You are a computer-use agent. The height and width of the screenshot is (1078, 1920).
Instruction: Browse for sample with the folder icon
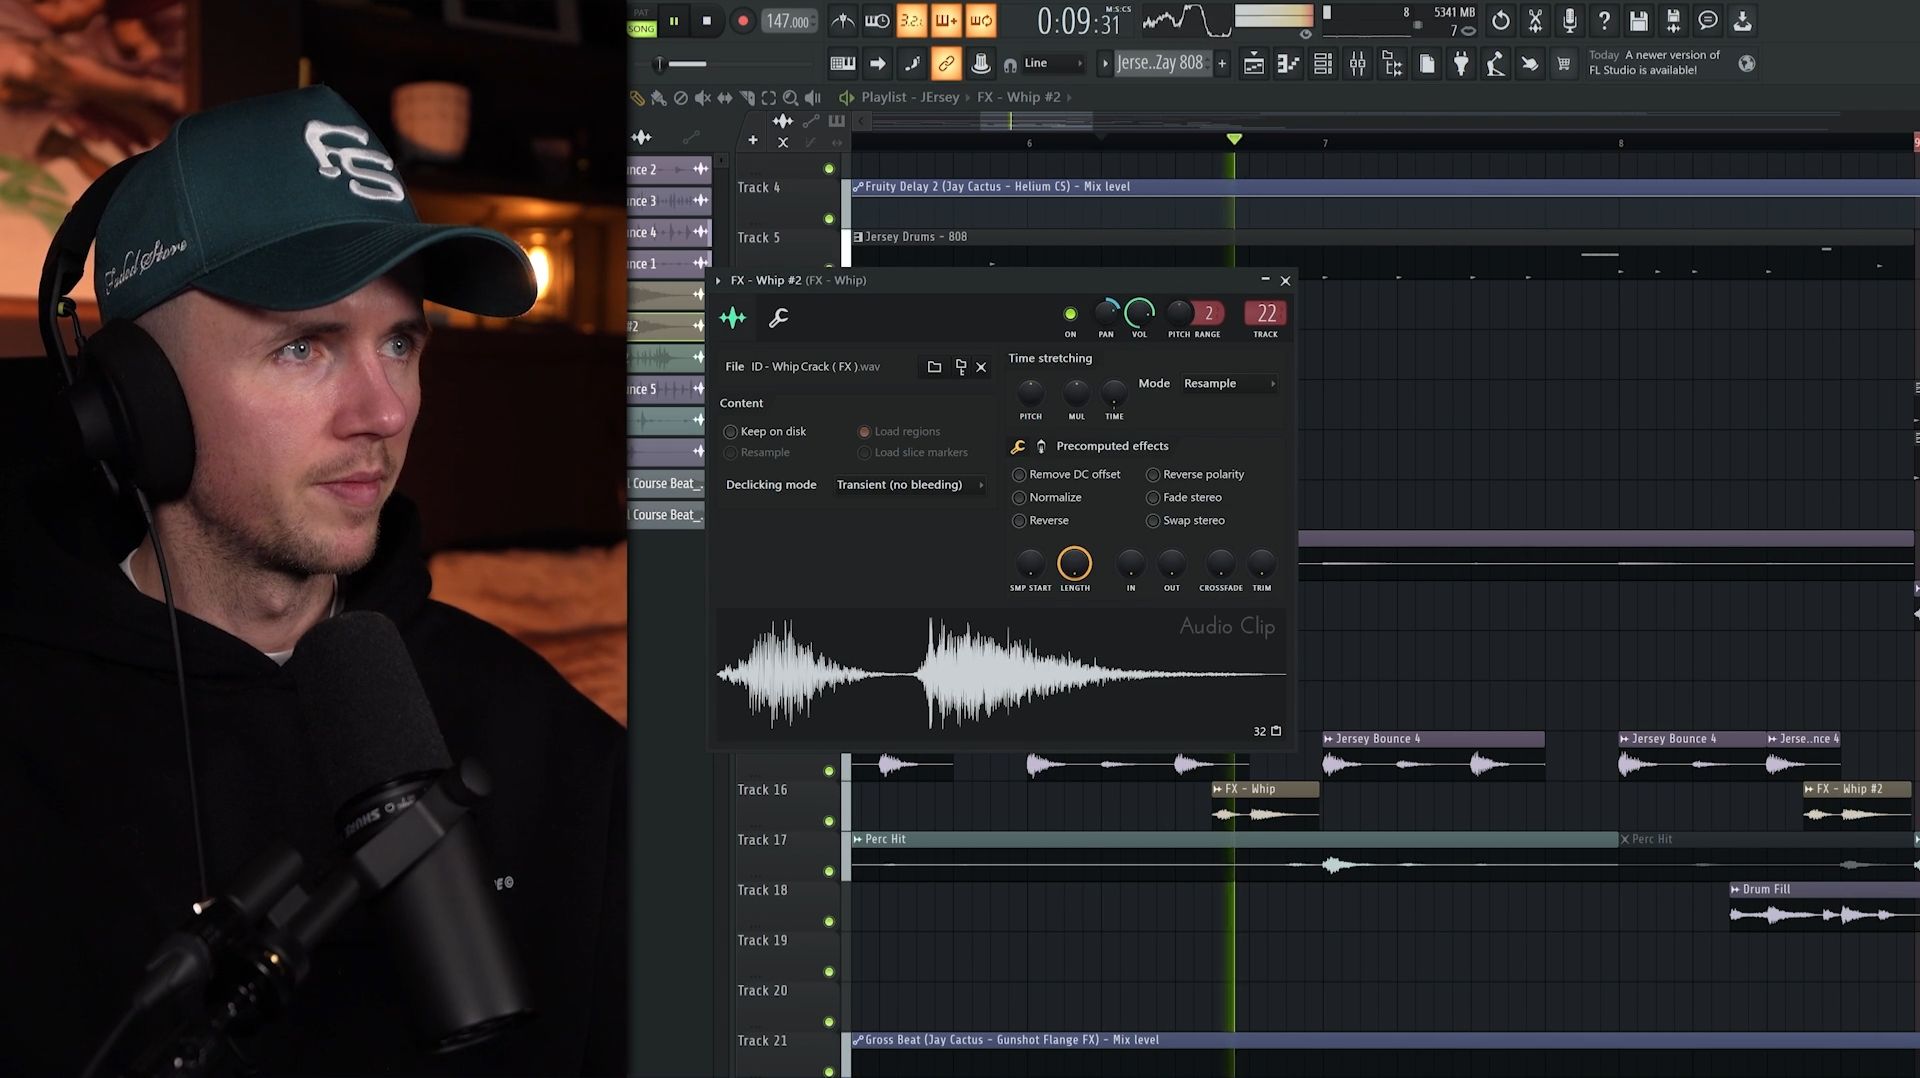pos(934,367)
